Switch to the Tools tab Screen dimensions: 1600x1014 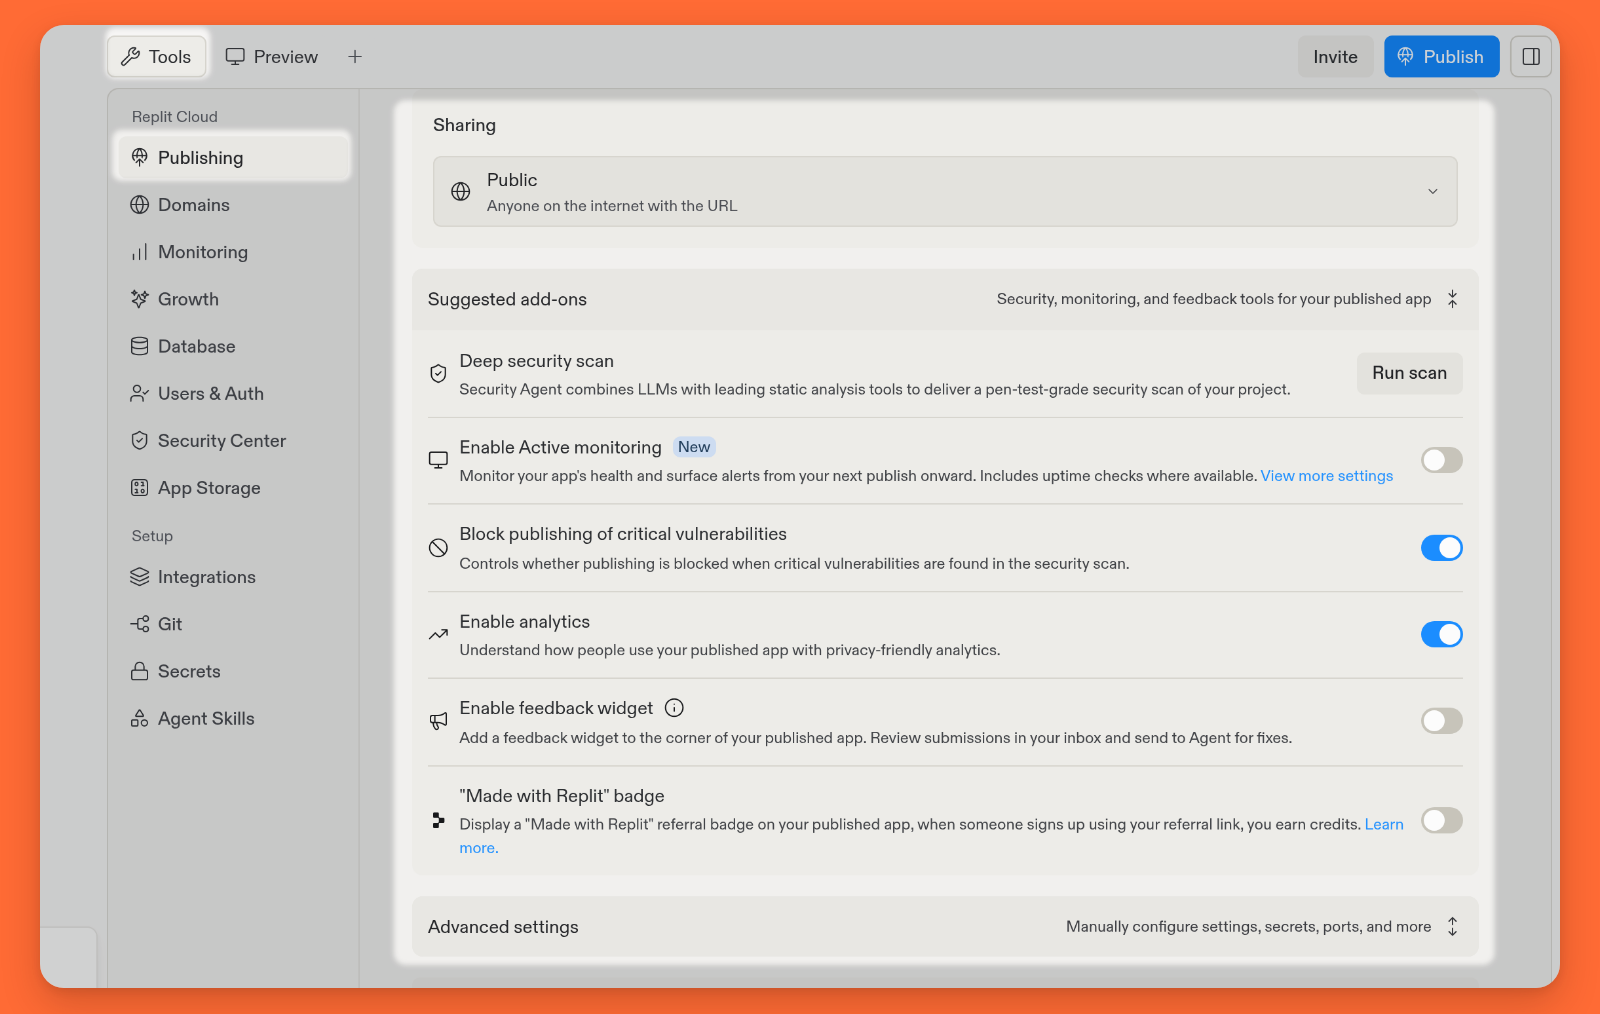[157, 57]
